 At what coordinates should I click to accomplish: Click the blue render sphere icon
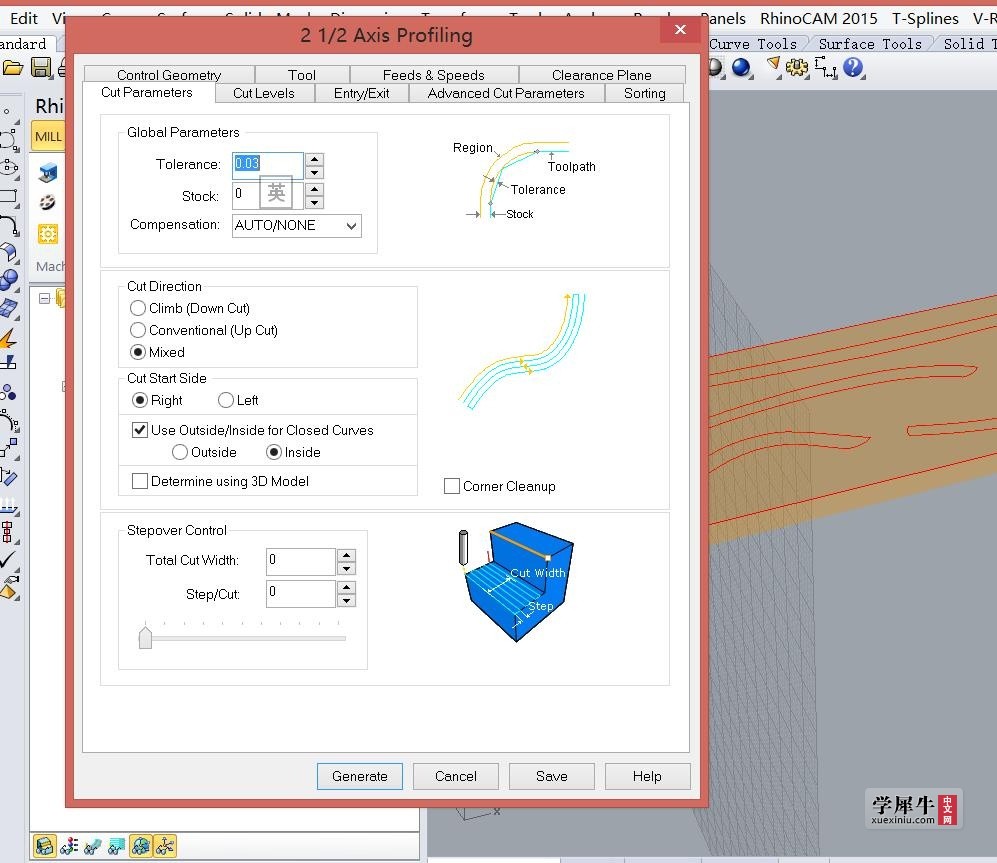741,67
